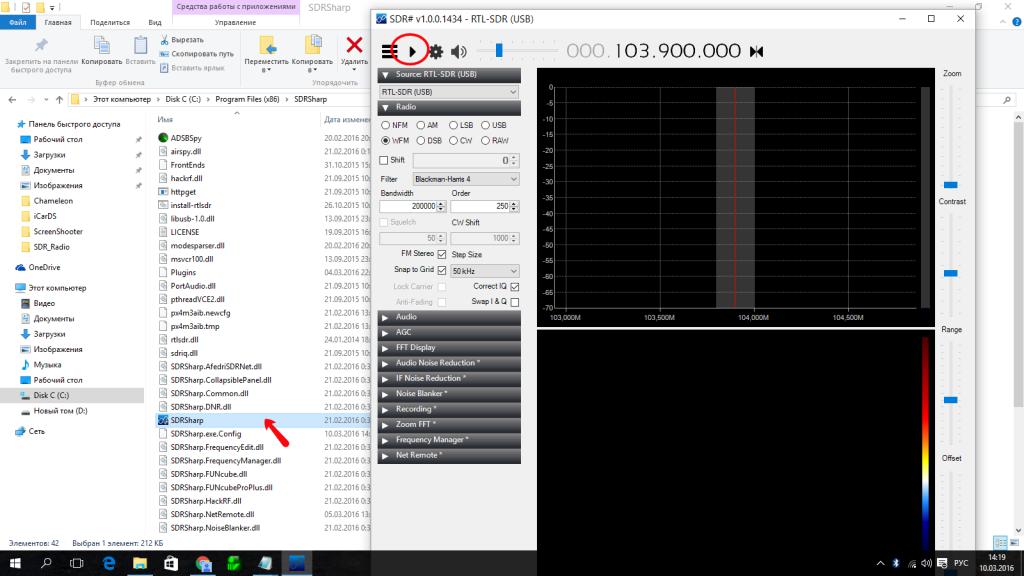Viewport: 1024px width, 576px height.
Task: Open Chrome from the Windows taskbar
Action: pyautogui.click(x=203, y=564)
